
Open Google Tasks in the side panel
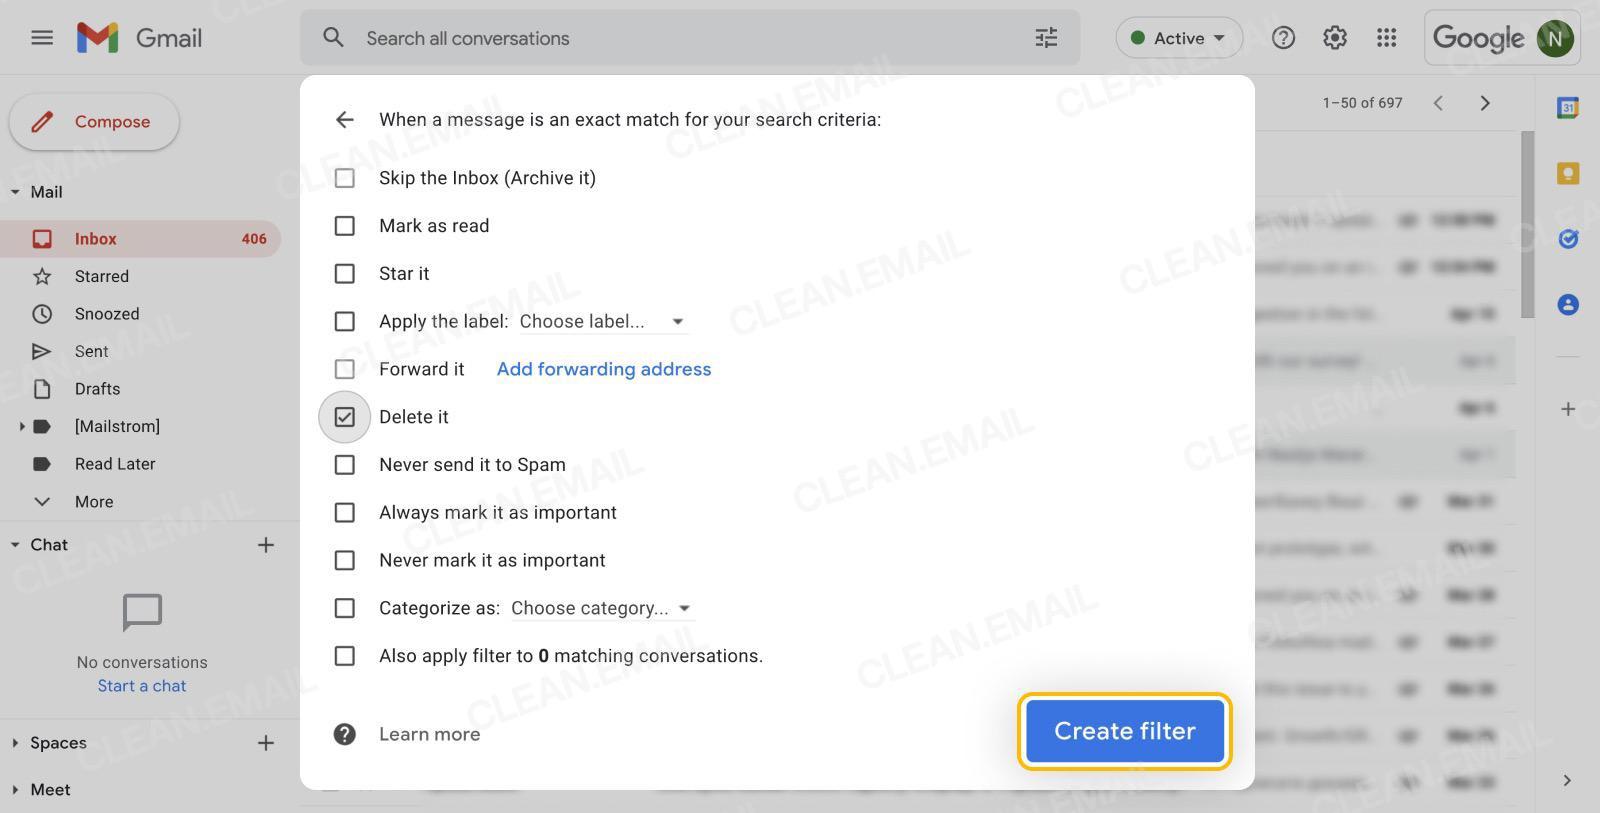1568,238
